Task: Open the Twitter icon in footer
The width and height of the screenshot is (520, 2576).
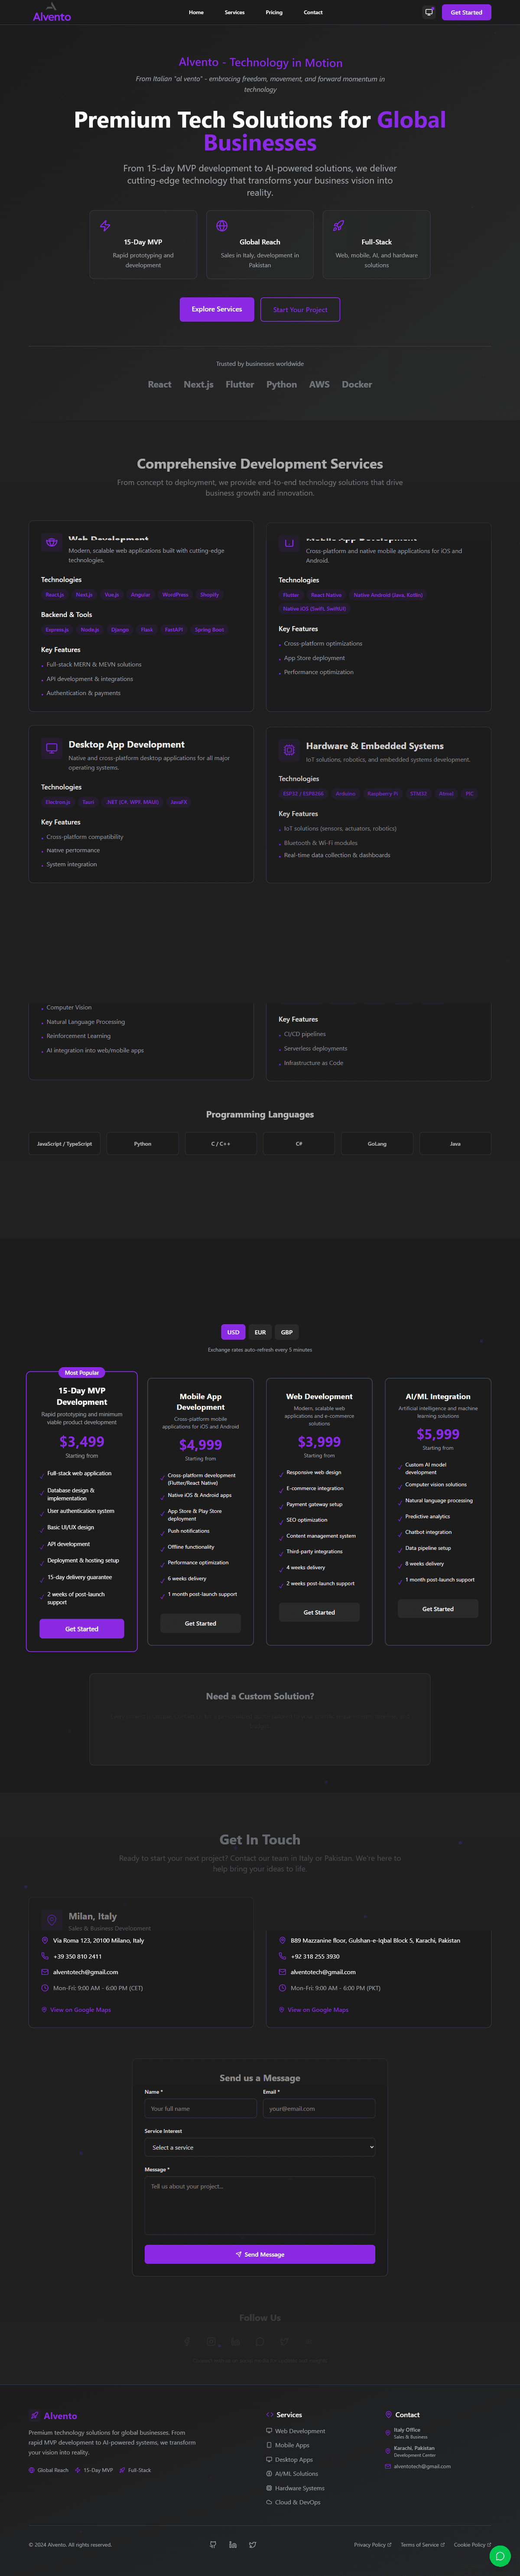Action: pos(253,2545)
